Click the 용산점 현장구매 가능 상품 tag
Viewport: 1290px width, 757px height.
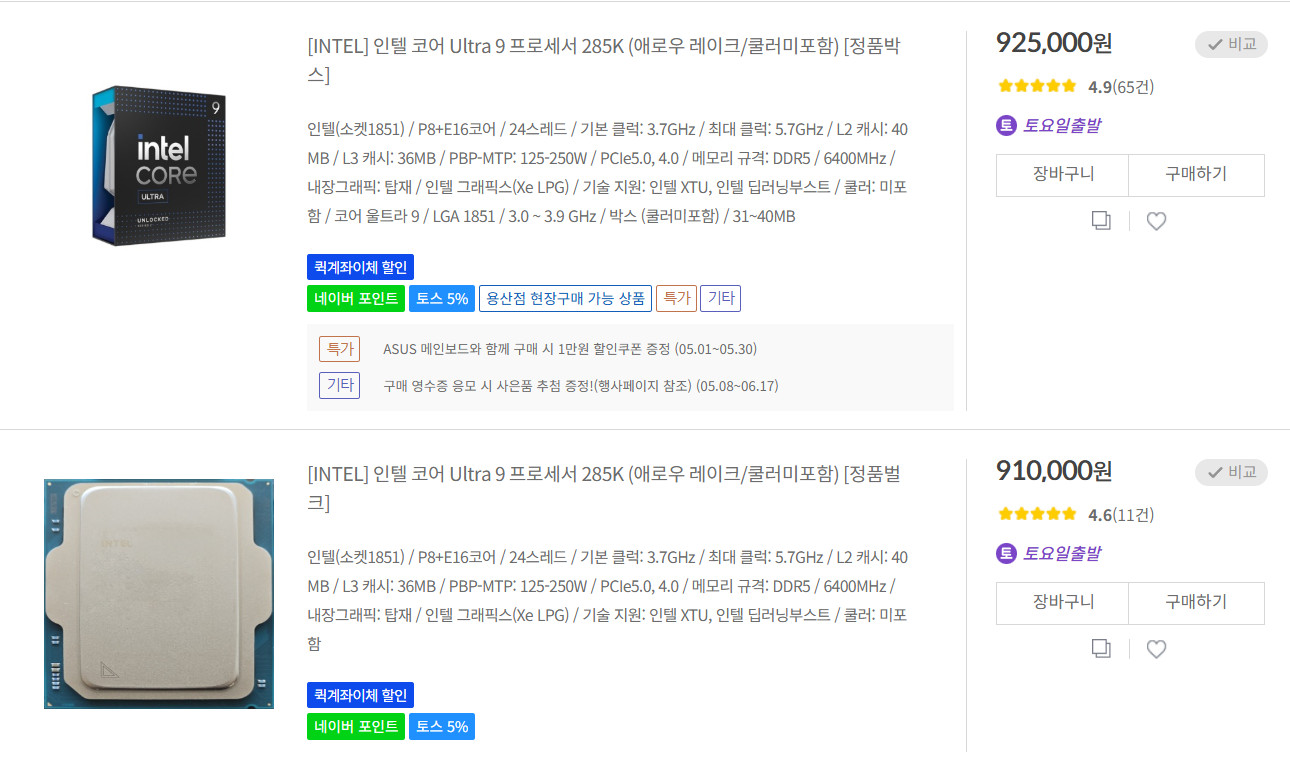point(565,298)
